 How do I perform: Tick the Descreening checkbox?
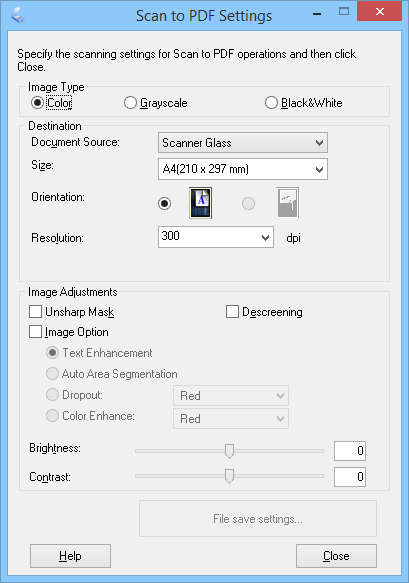pyautogui.click(x=264, y=312)
